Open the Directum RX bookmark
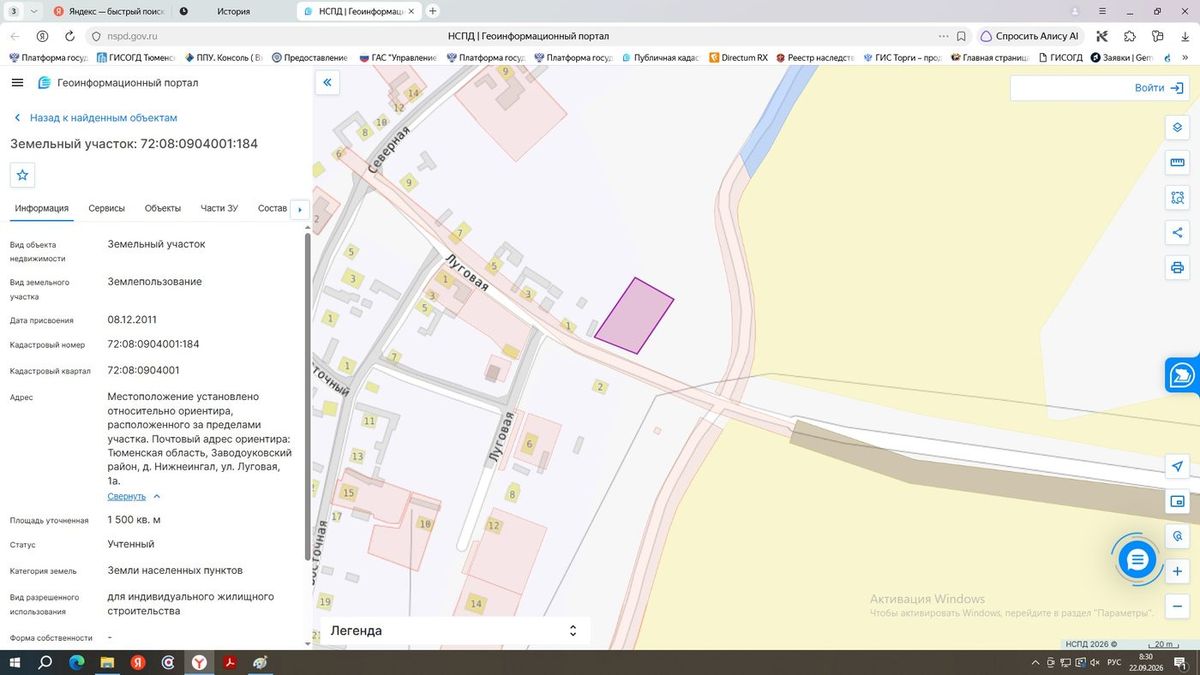This screenshot has width=1200, height=675. coord(738,58)
